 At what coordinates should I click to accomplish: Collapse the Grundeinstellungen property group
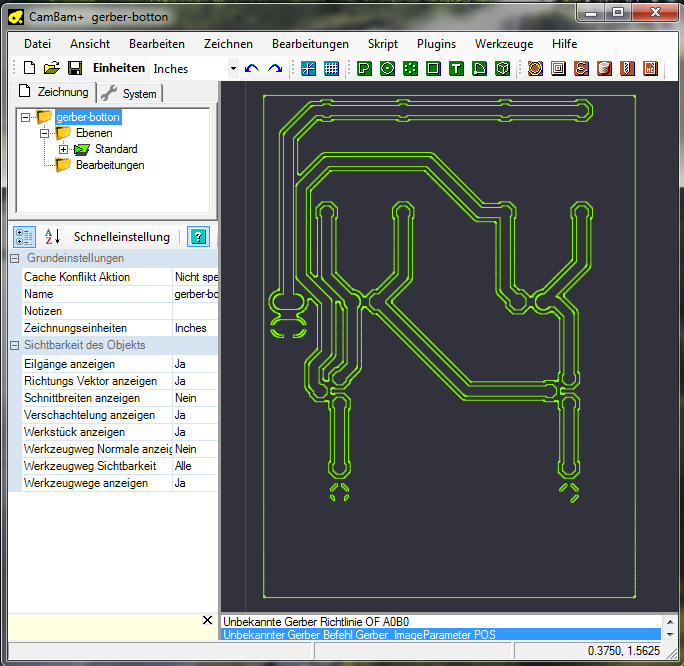[15, 259]
